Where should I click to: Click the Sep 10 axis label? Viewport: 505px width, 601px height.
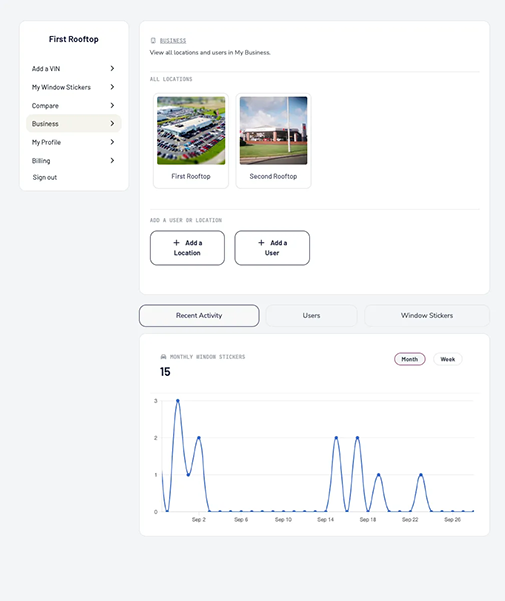tap(283, 519)
